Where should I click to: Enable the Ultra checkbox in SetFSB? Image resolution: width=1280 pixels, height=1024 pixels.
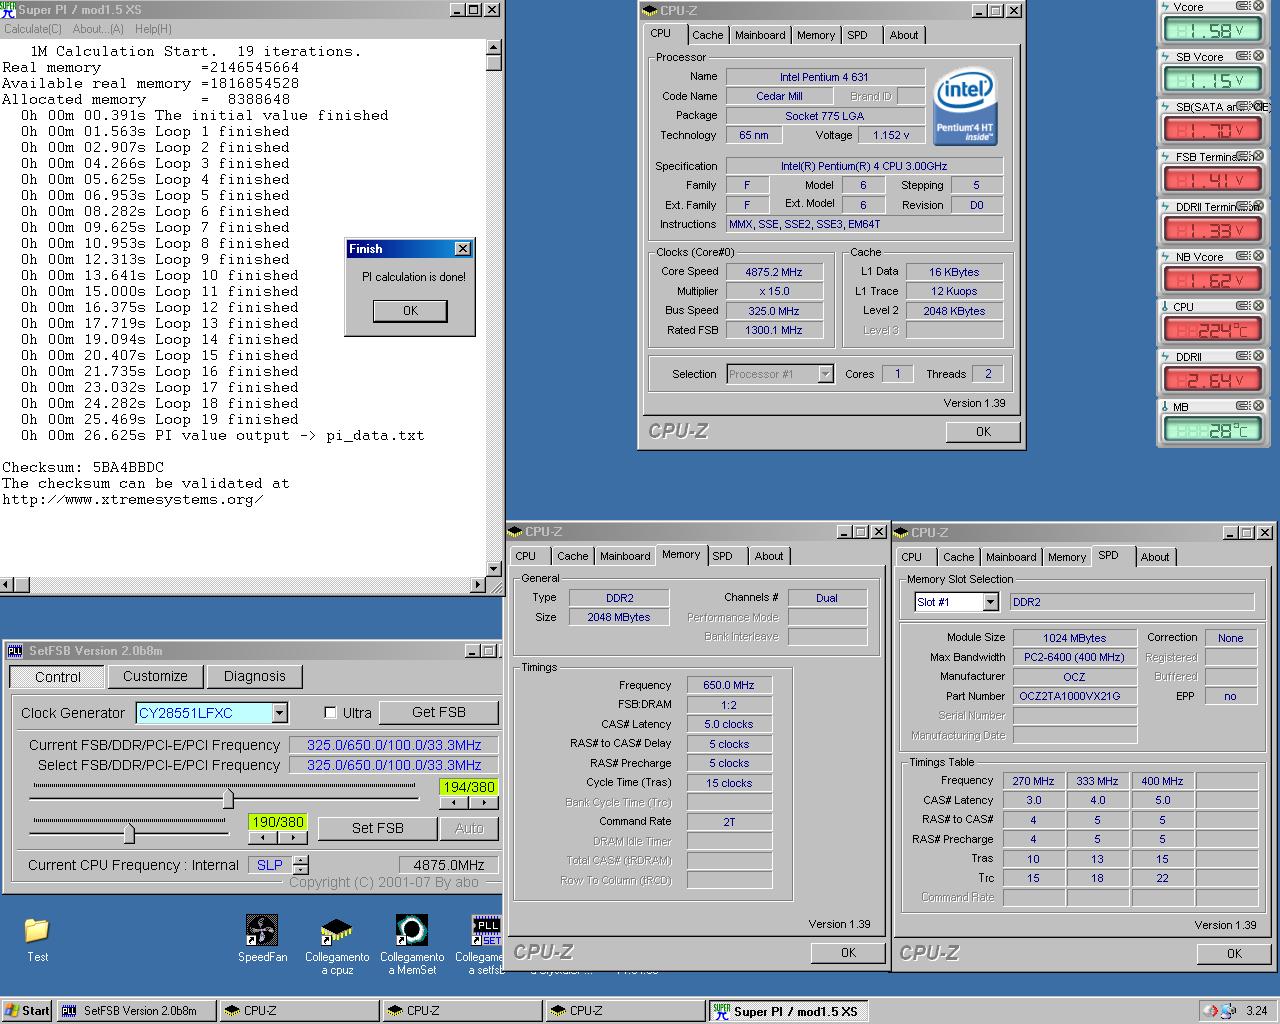330,713
